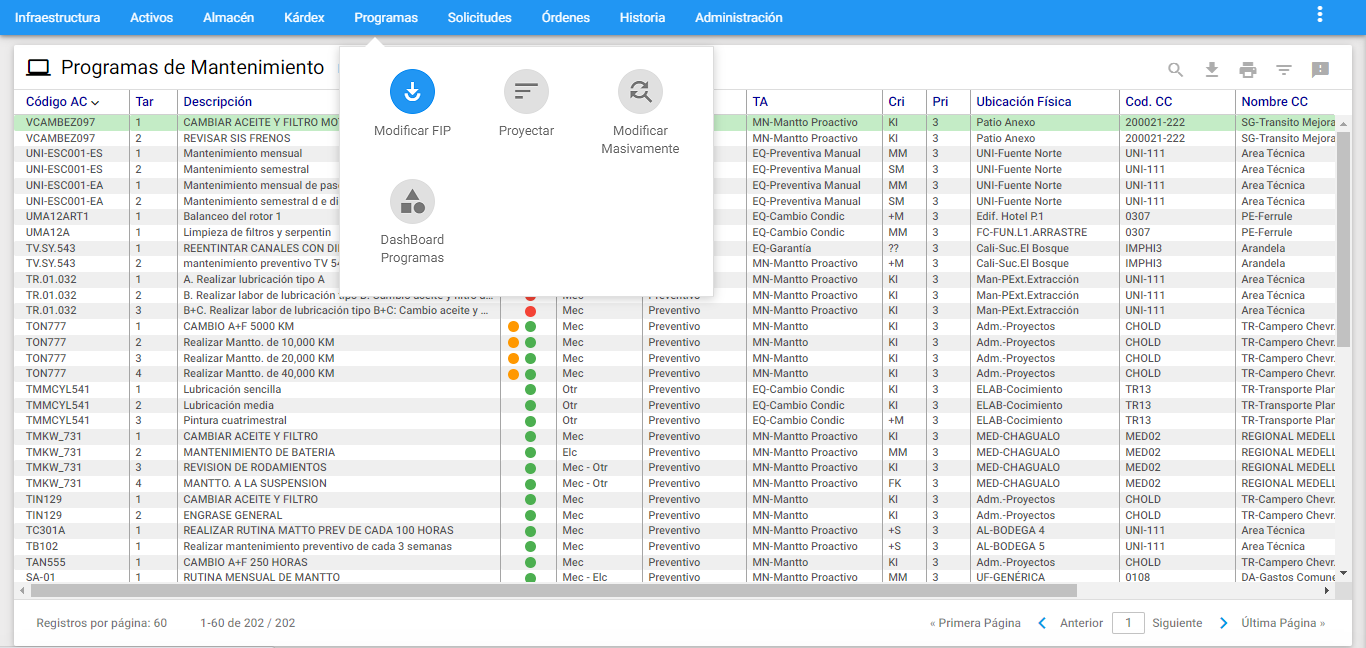Select row REVISAR SIS FRENOS
The height and width of the screenshot is (648, 1366).
[676, 138]
